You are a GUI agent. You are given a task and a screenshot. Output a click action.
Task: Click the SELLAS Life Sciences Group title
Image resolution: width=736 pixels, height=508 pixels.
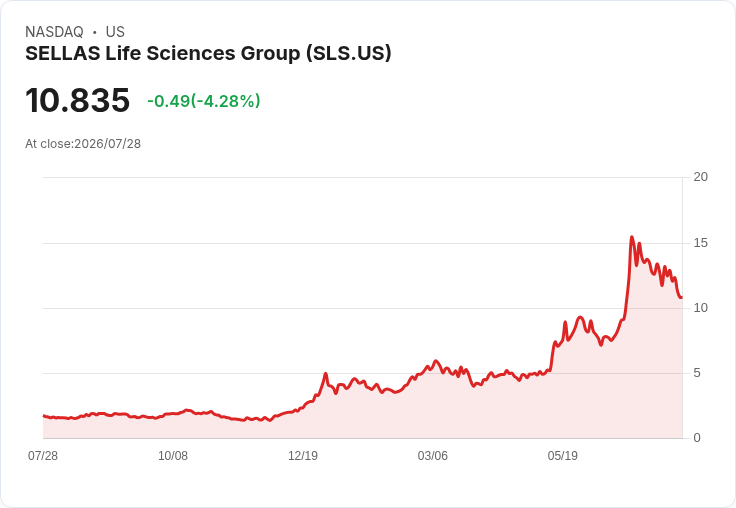208,54
